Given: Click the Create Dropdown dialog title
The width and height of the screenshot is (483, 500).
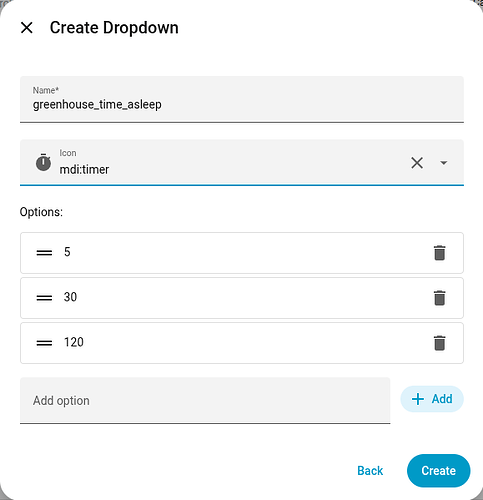Looking at the screenshot, I should pos(114,28).
